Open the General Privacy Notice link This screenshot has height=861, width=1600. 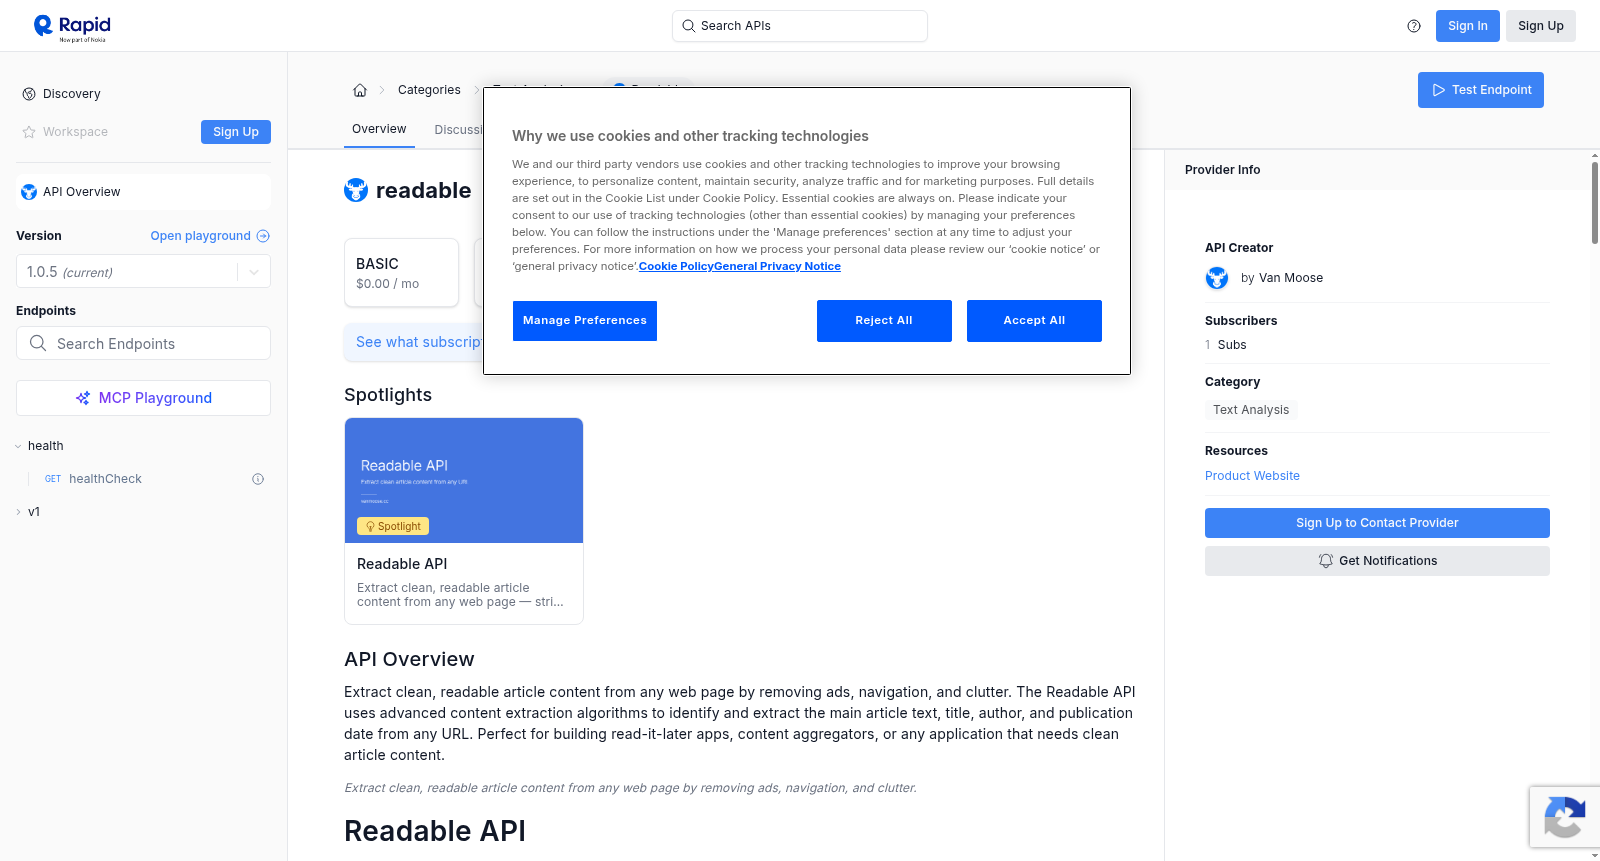(777, 266)
